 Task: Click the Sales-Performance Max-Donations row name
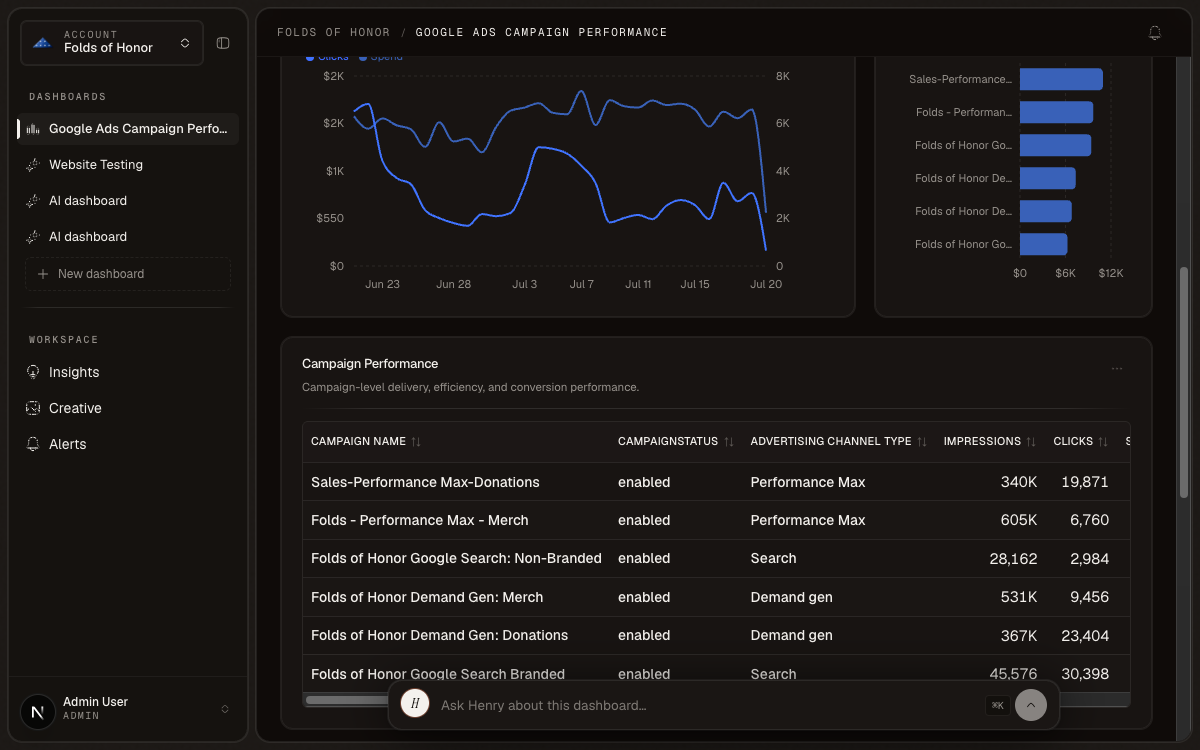(x=425, y=482)
